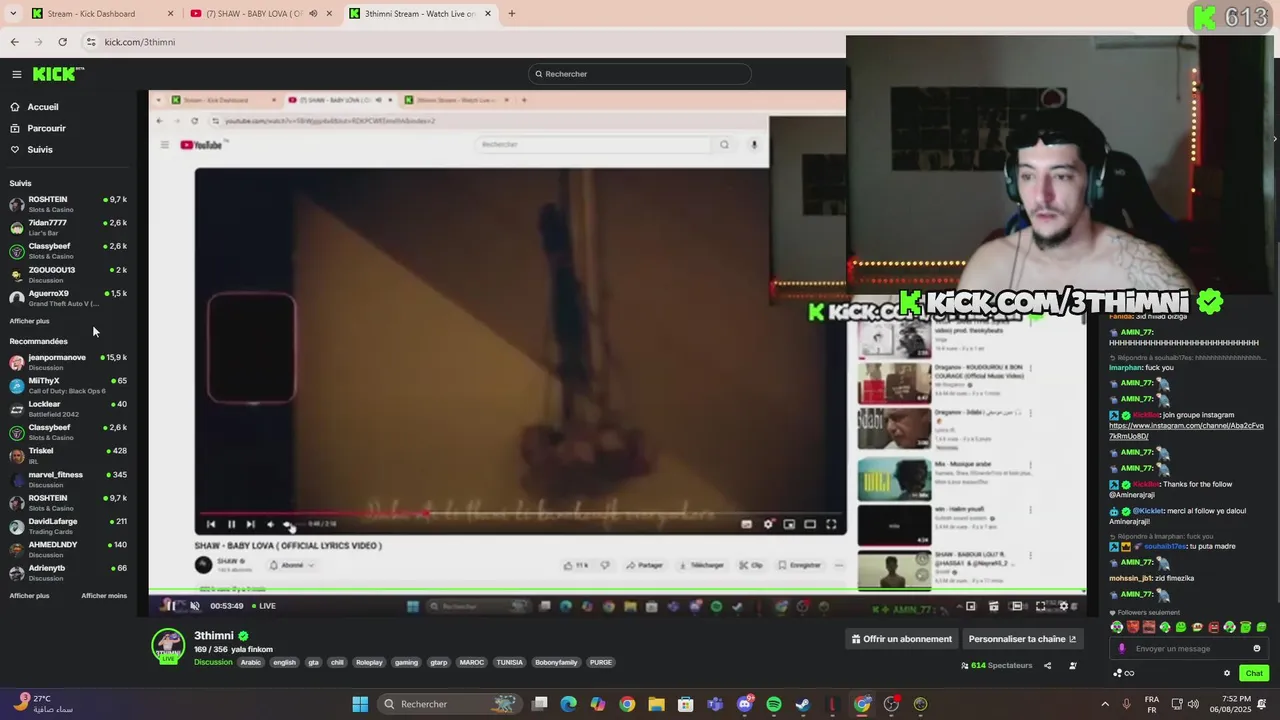Viewport: 1280px width, 720px height.
Task: Select the Arabic stream tag
Action: (251, 662)
